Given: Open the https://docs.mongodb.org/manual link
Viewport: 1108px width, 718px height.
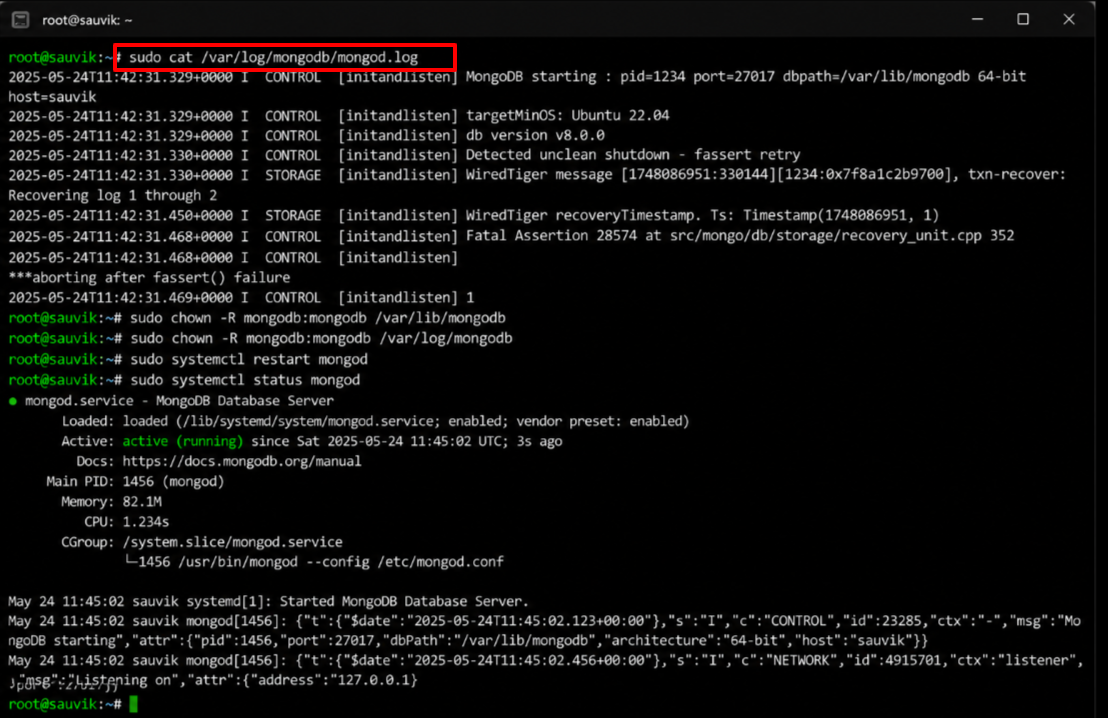Looking at the screenshot, I should (x=242, y=461).
